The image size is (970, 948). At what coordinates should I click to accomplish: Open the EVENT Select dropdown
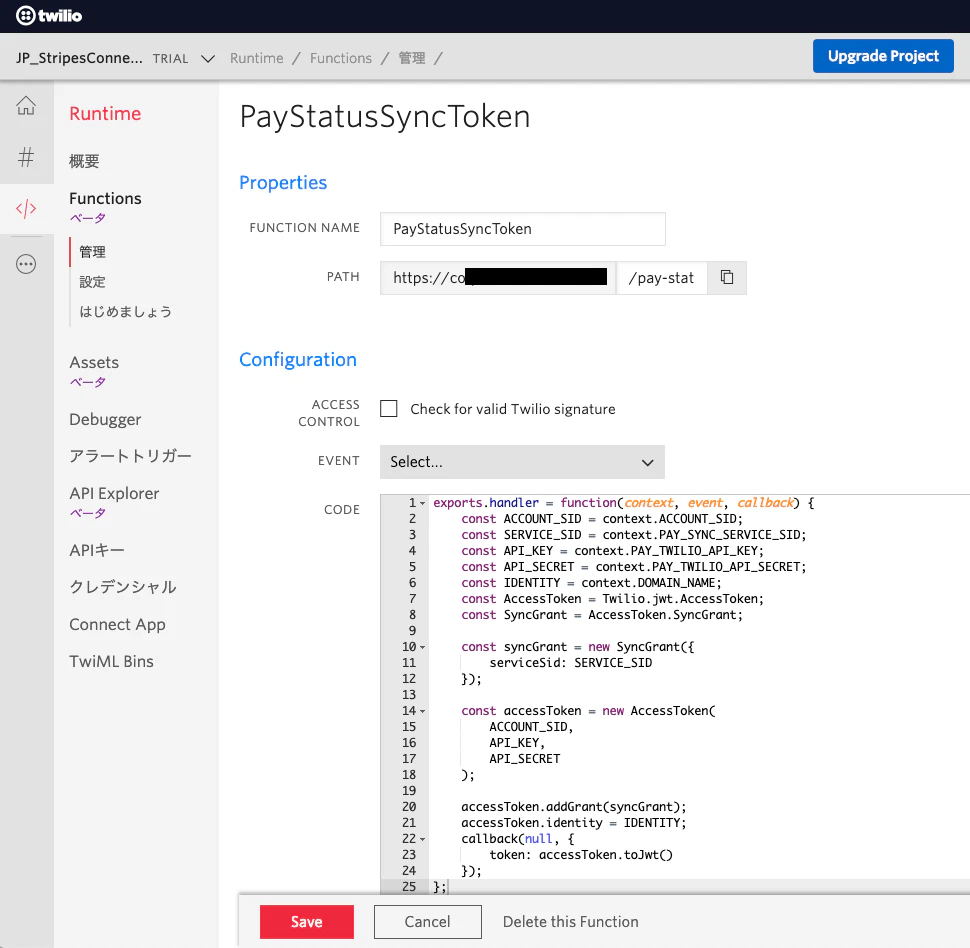(x=522, y=462)
